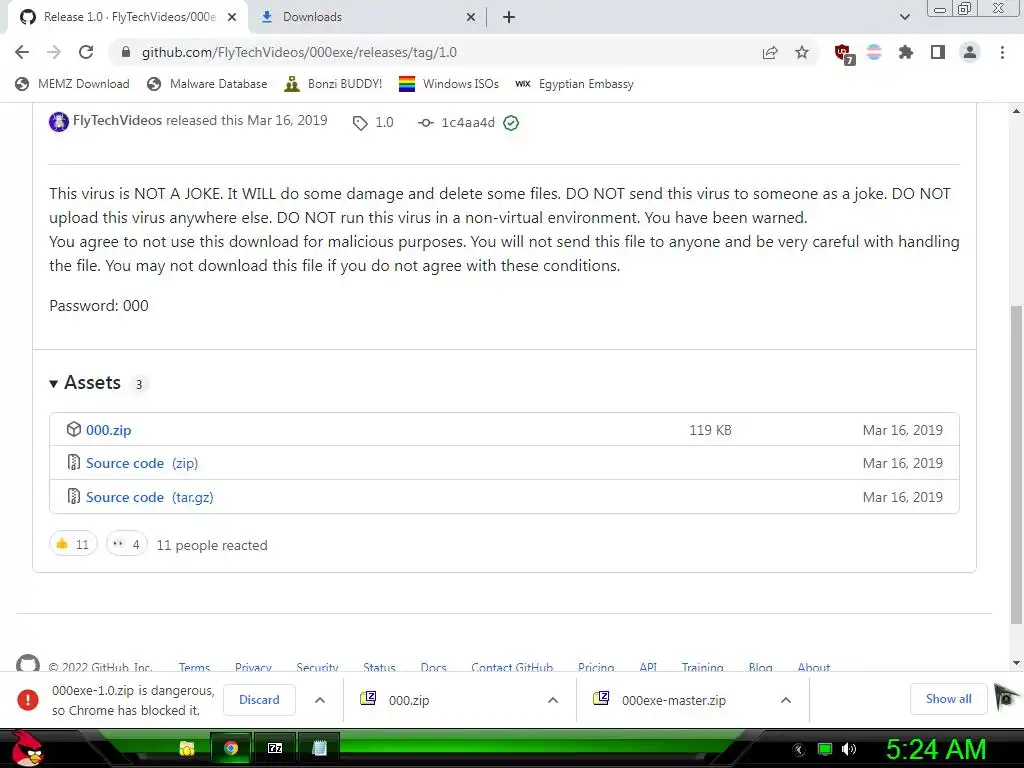This screenshot has height=768, width=1024.
Task: Open the Angry Birds start button
Action: (x=26, y=748)
